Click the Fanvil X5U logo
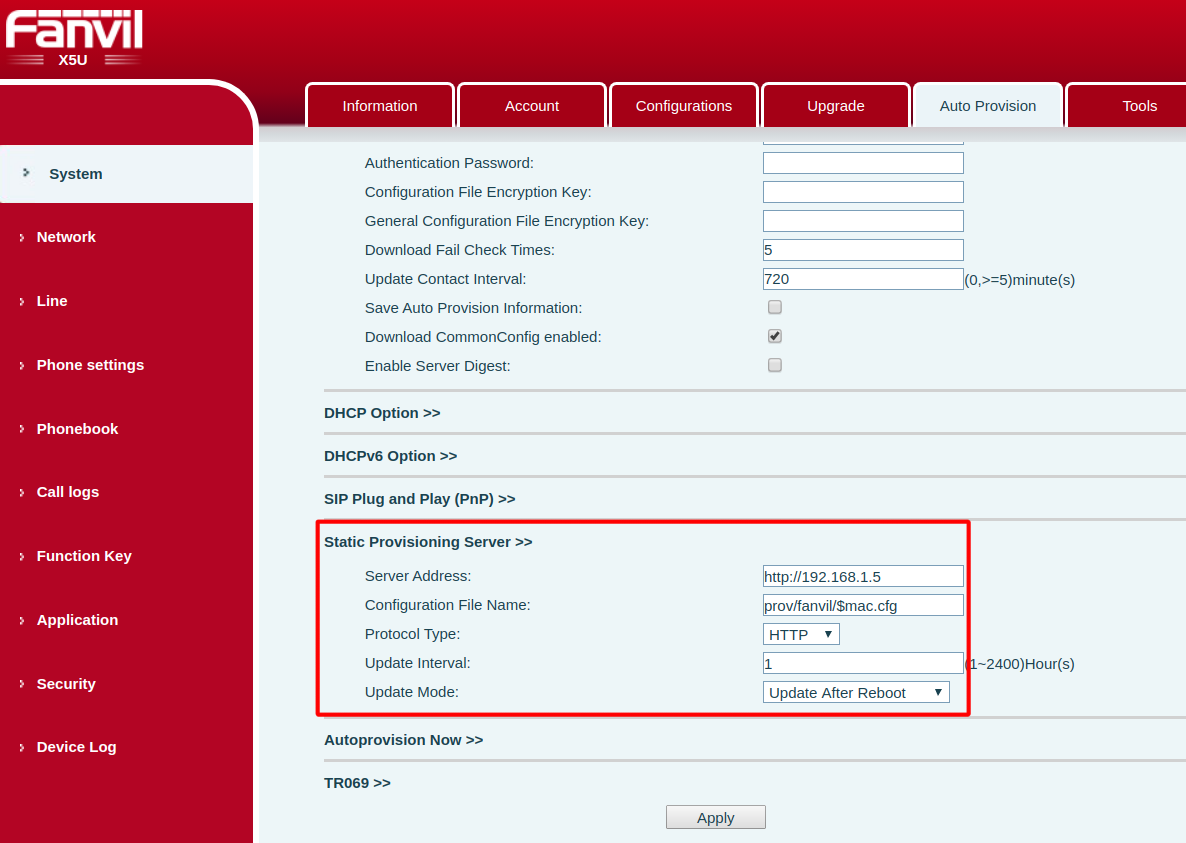The height and width of the screenshot is (843, 1186). [x=73, y=38]
